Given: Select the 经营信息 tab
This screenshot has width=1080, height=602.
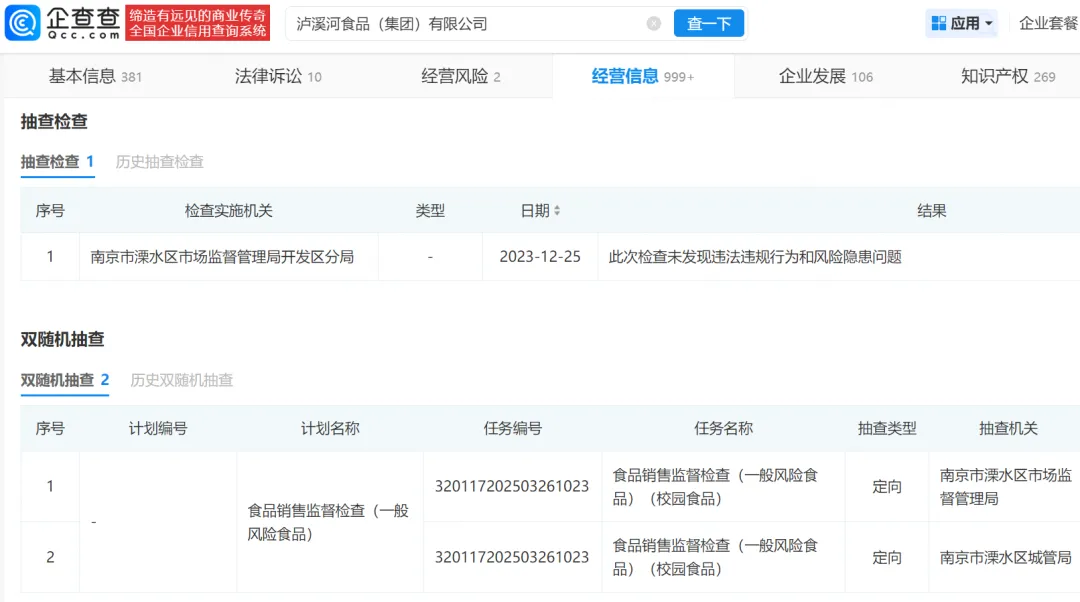Looking at the screenshot, I should click(x=643, y=76).
